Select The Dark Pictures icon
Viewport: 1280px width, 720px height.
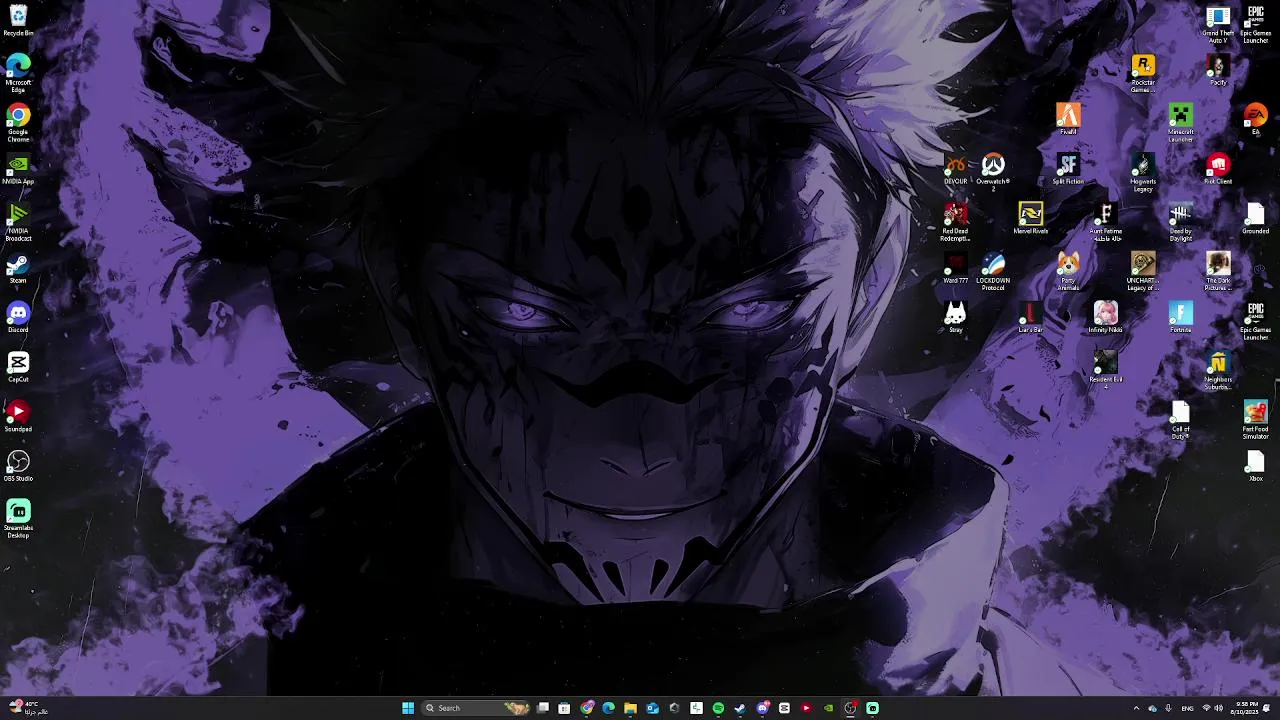(x=1218, y=272)
